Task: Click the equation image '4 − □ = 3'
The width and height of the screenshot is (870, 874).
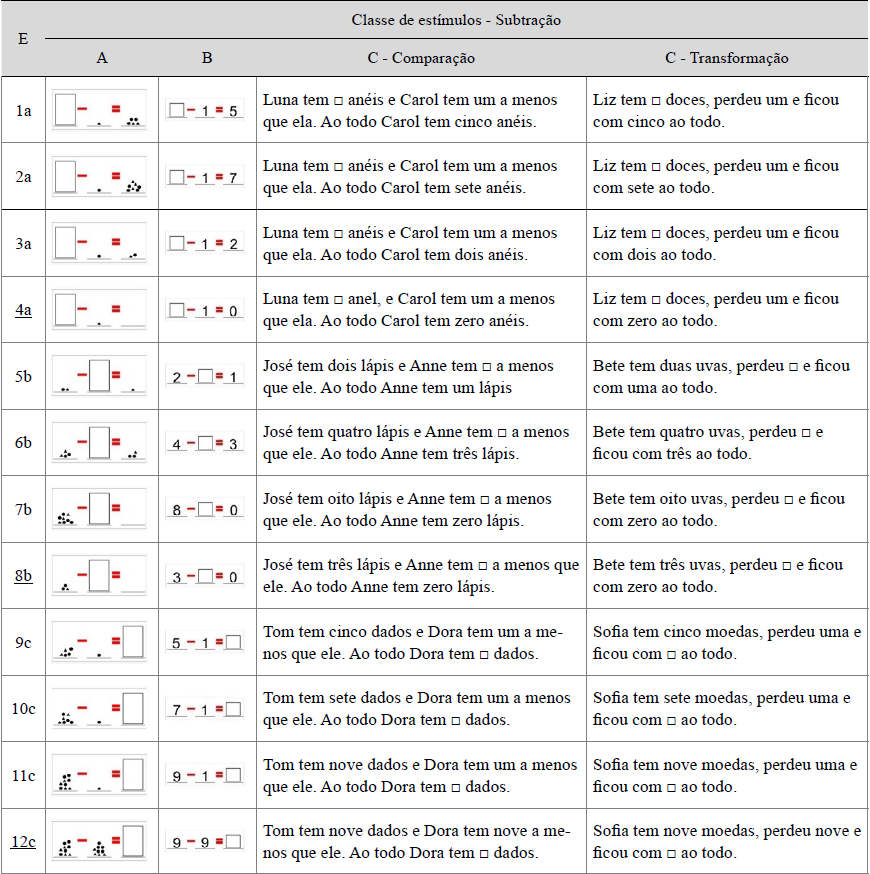Action: click(205, 443)
